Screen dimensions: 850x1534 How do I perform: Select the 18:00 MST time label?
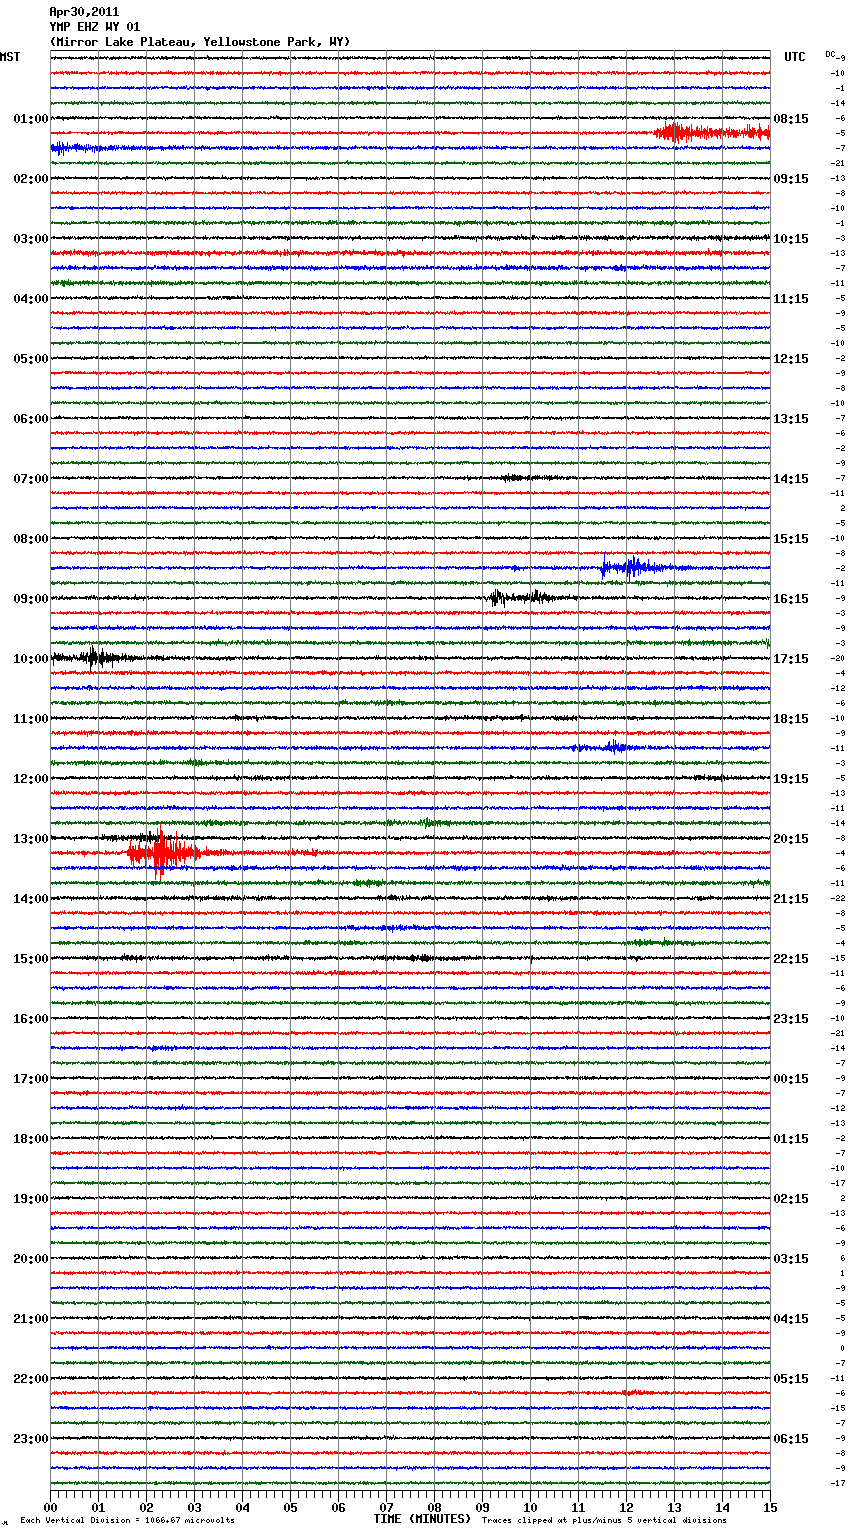(31, 1139)
